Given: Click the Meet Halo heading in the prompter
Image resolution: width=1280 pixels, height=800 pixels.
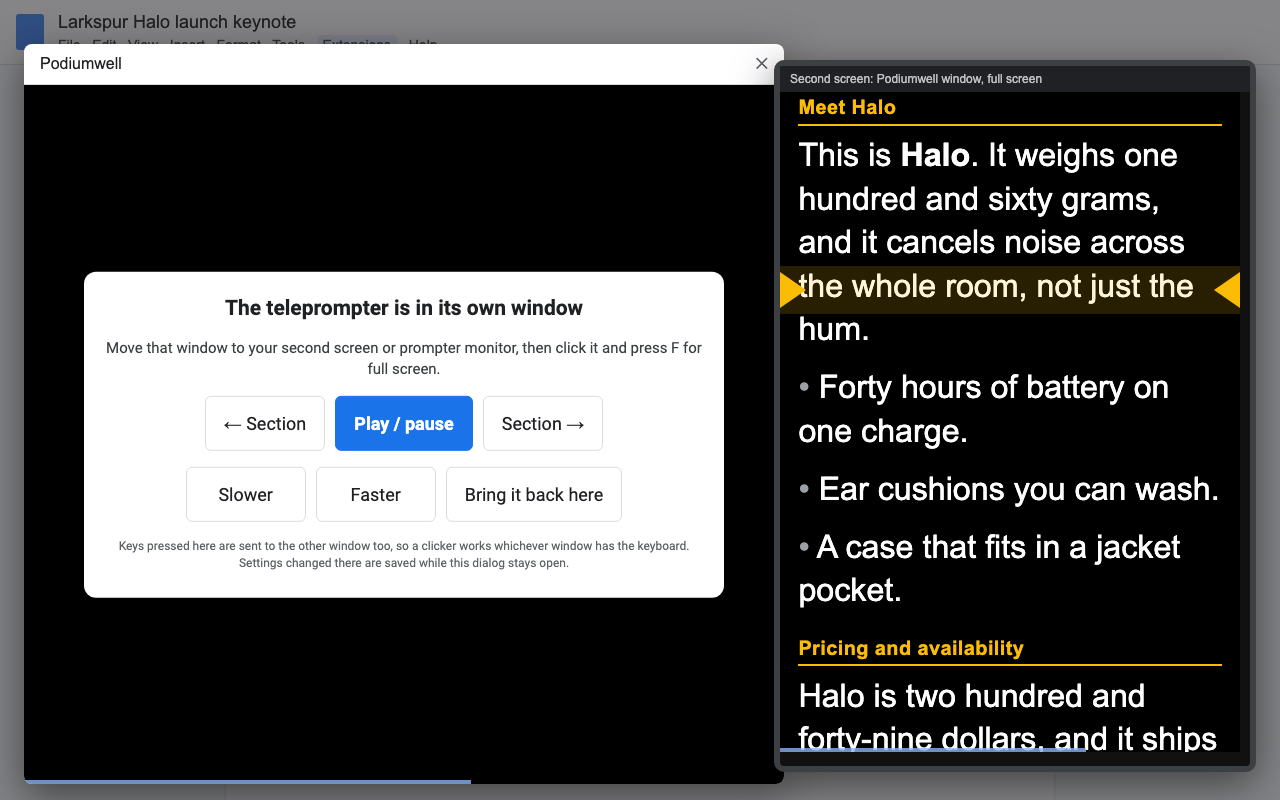Looking at the screenshot, I should (847, 107).
